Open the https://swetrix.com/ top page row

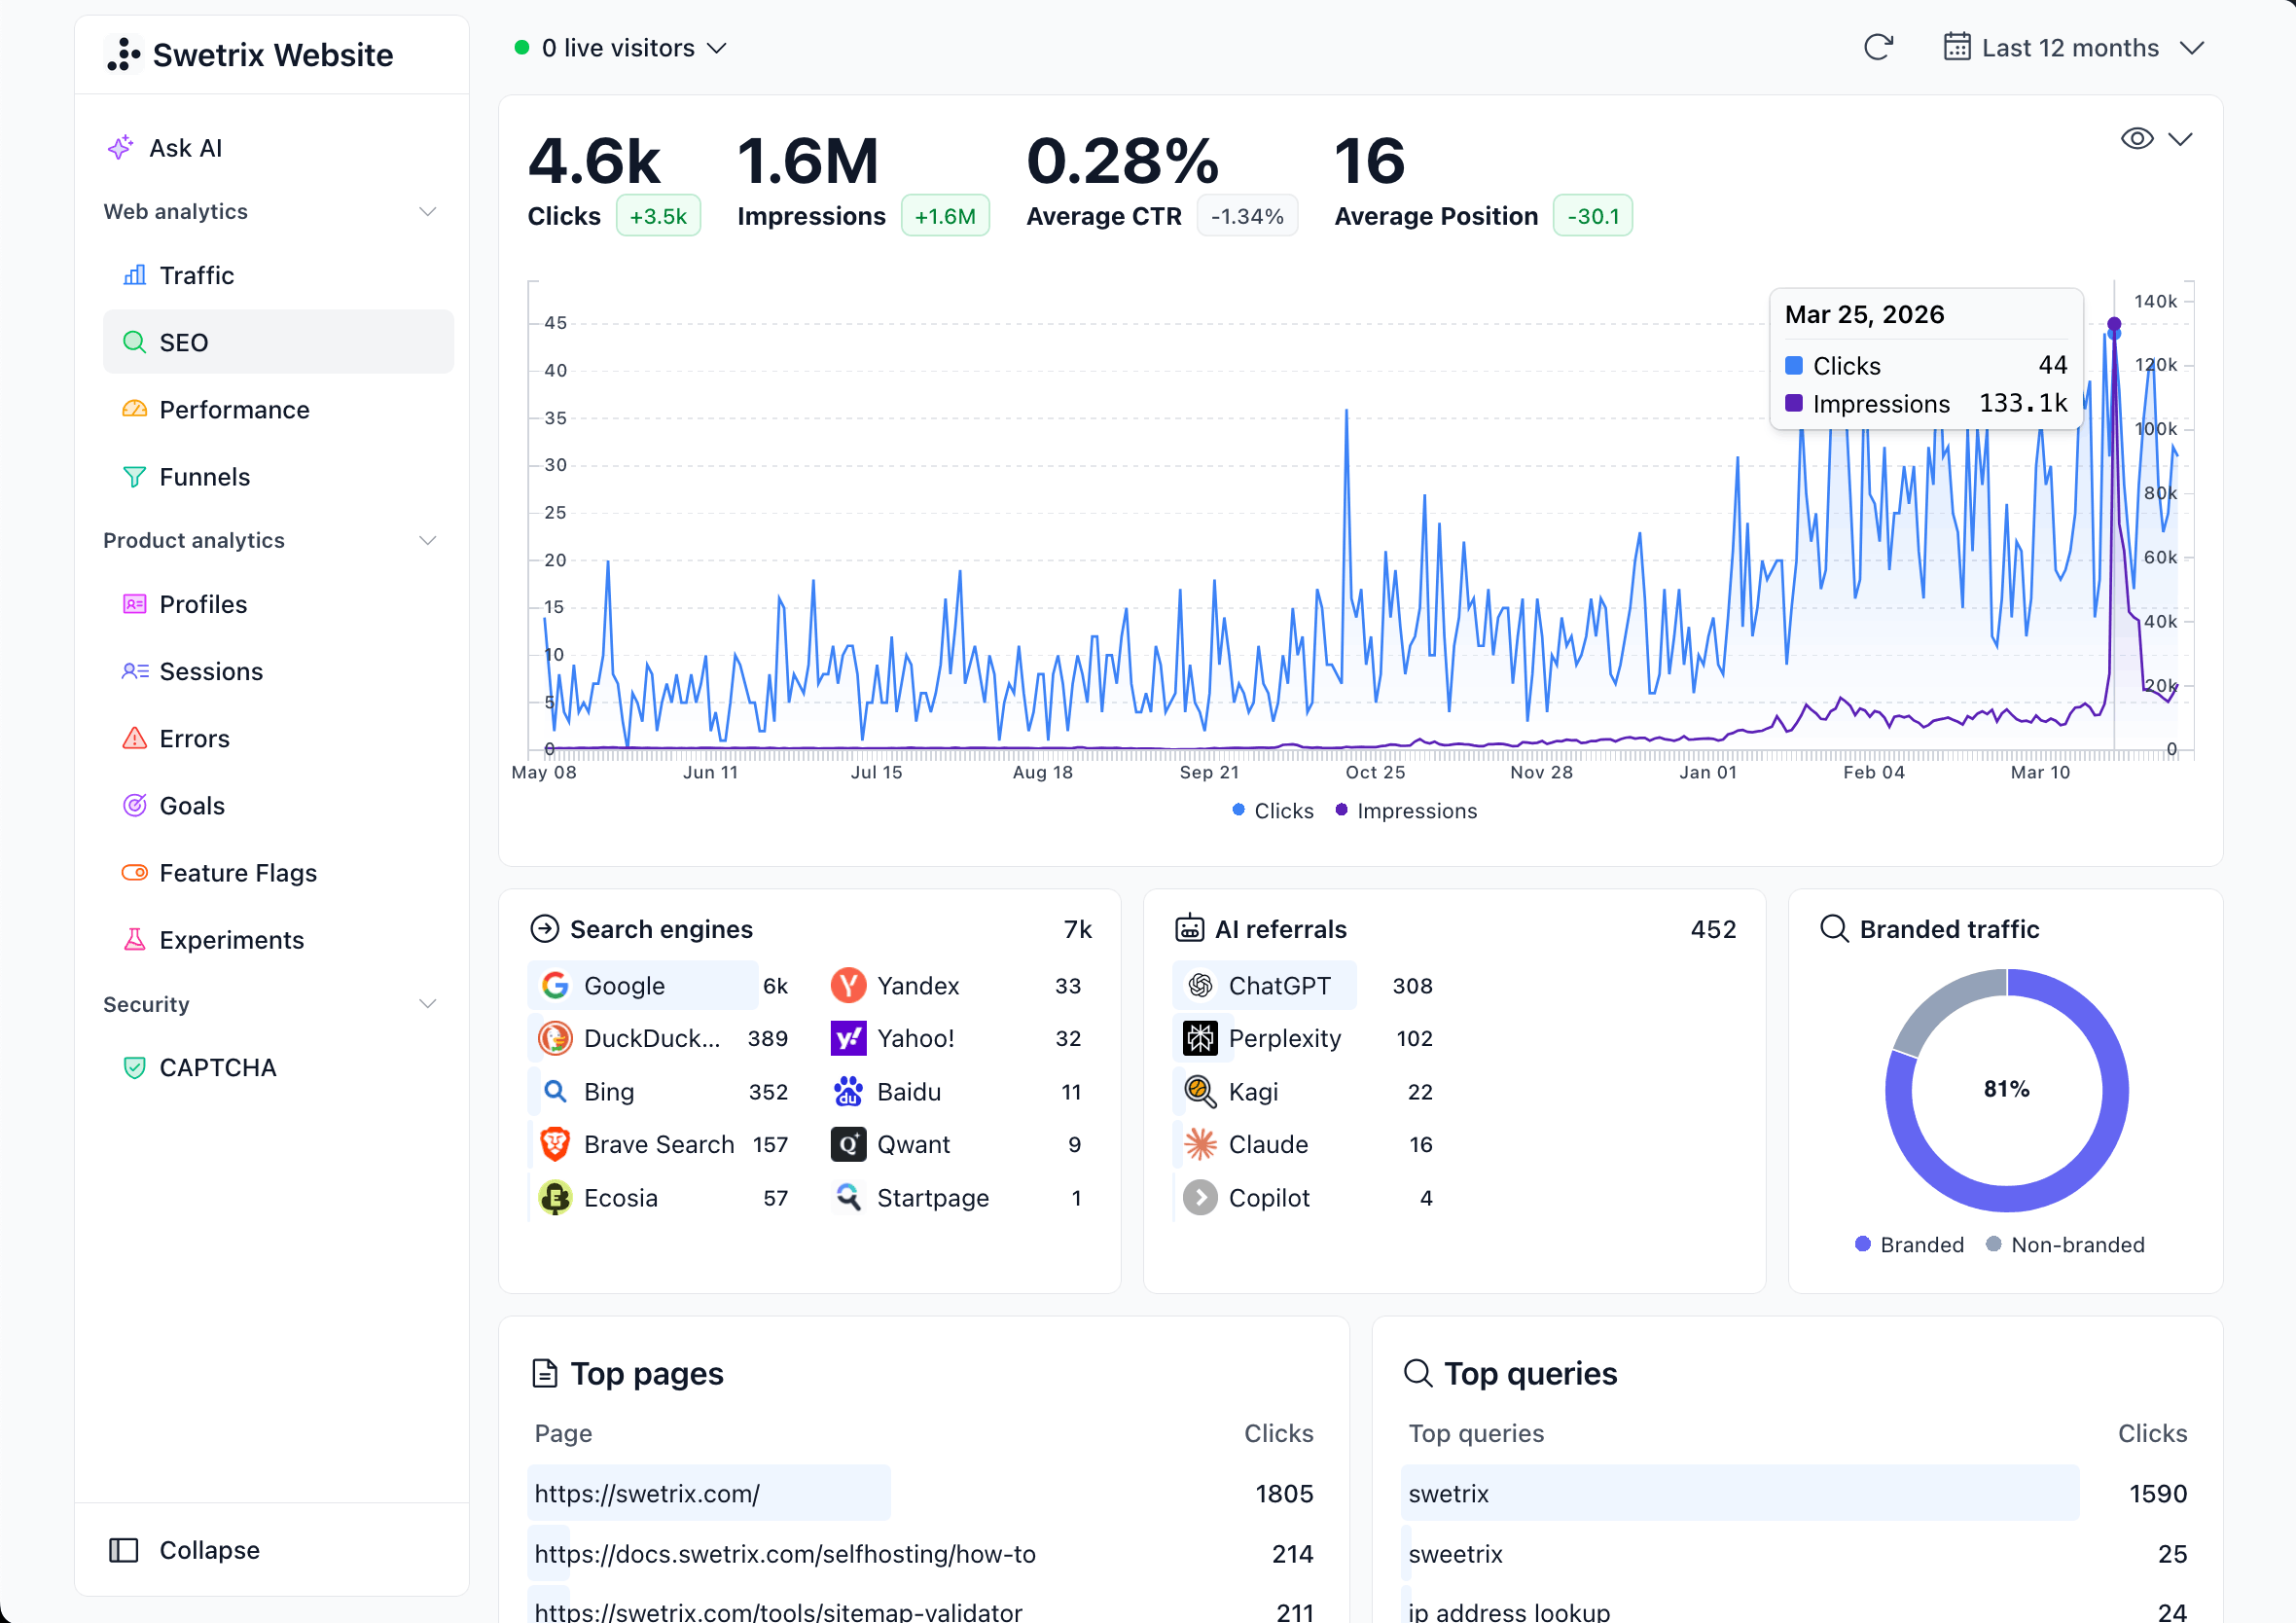[647, 1494]
